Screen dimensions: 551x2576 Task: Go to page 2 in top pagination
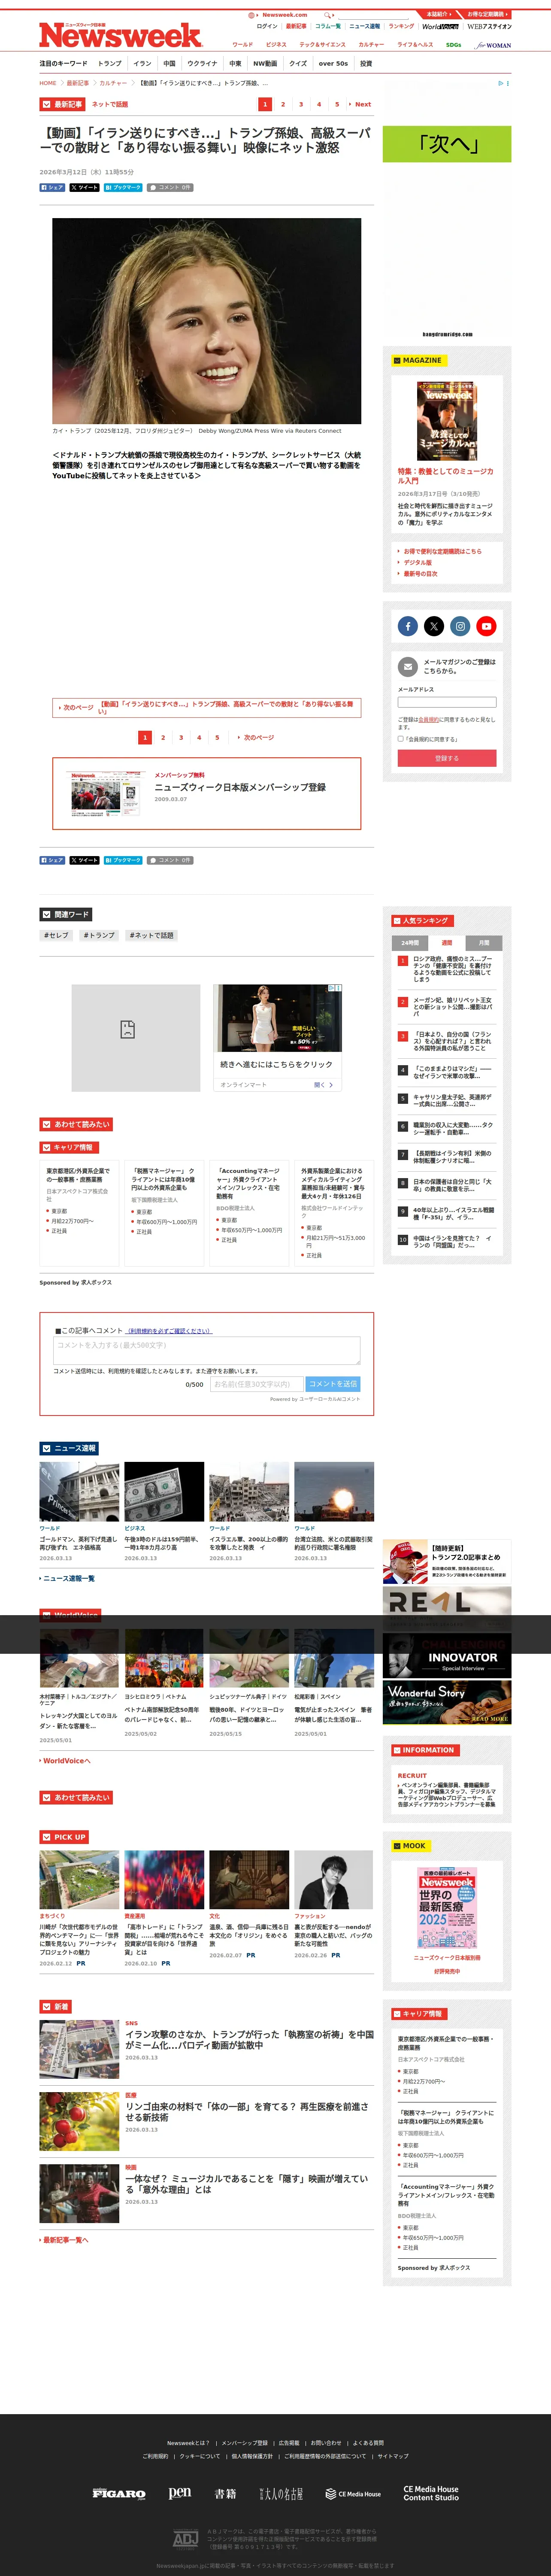tap(283, 104)
